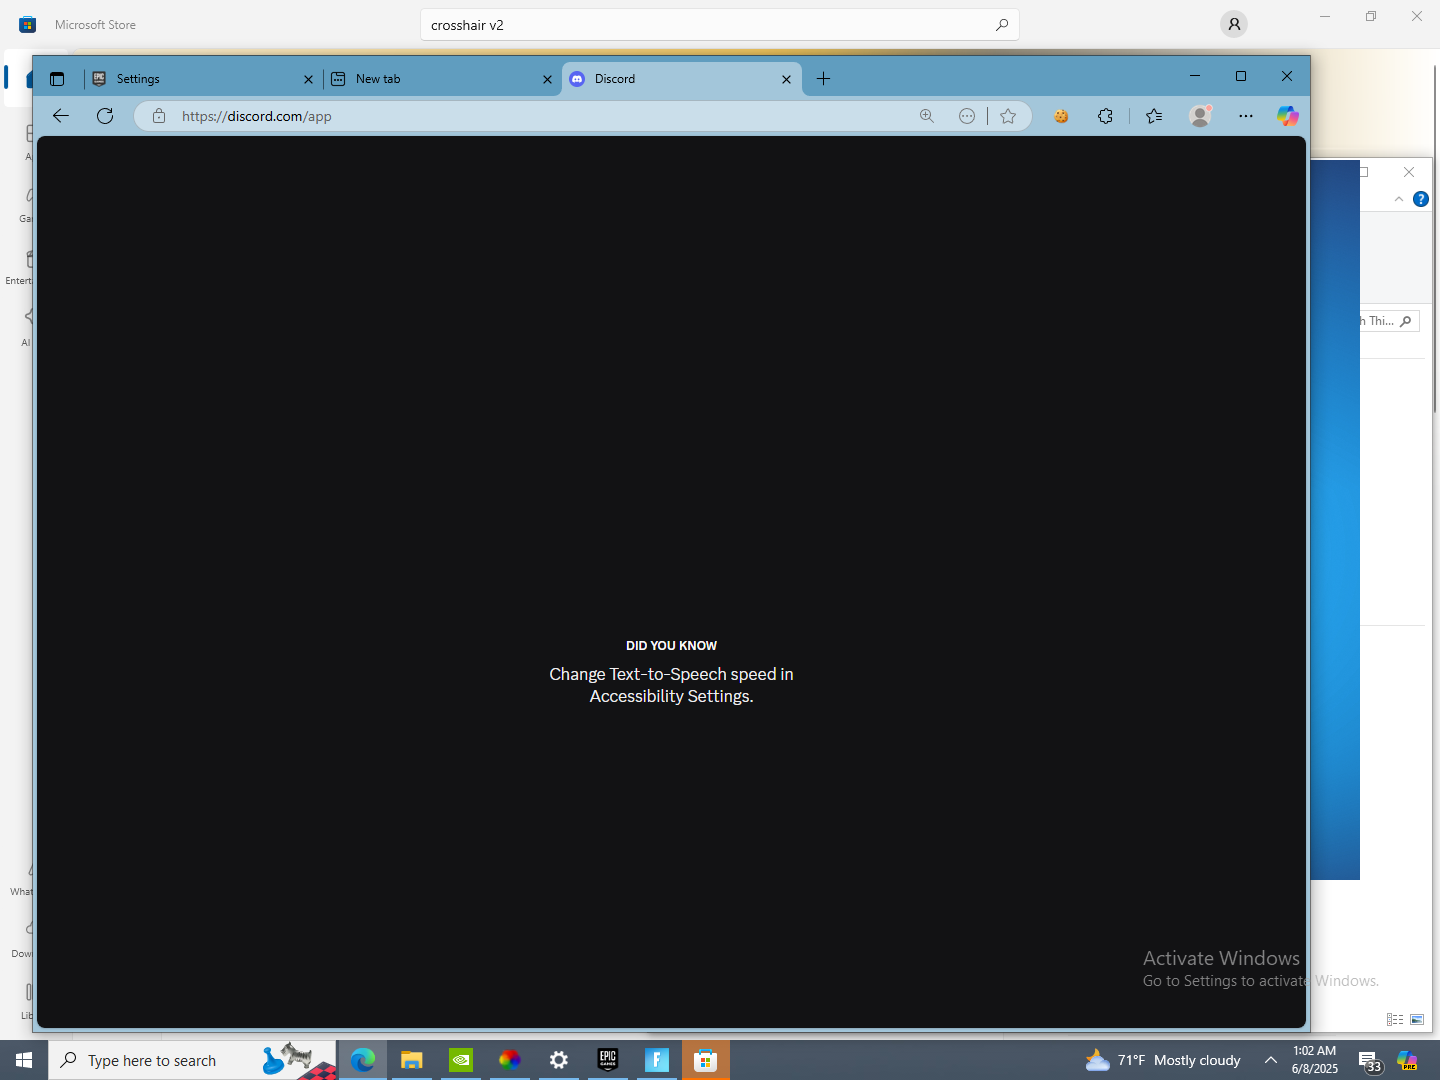This screenshot has height=1080, width=1440.
Task: Open the help icon in background window
Action: click(x=1421, y=199)
